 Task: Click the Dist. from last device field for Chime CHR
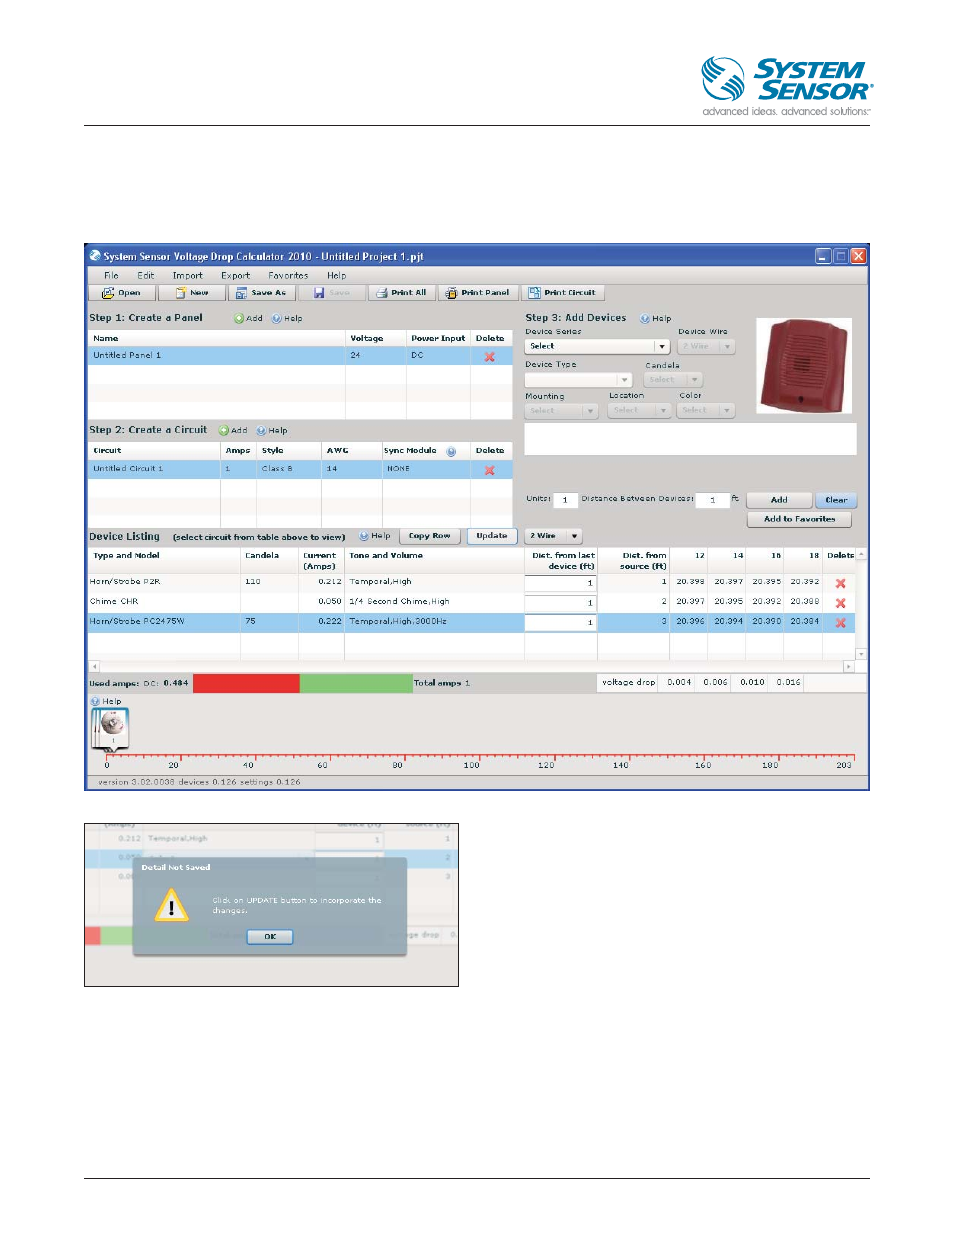[x=560, y=603]
